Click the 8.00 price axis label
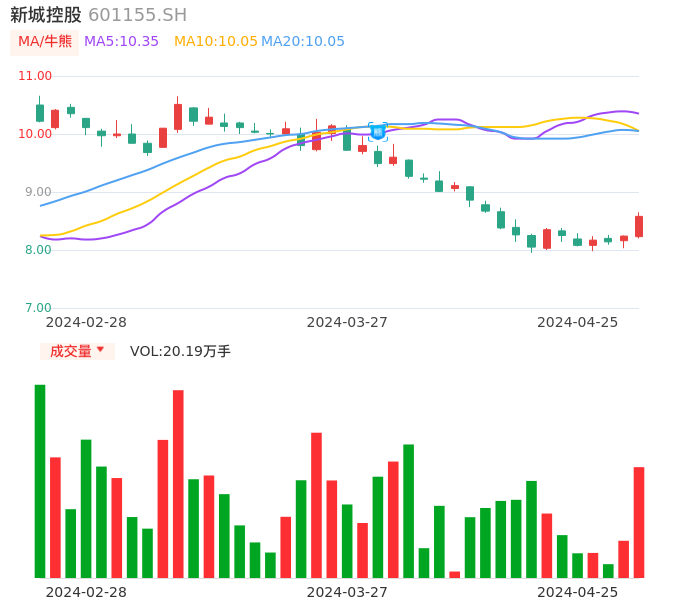 [x=38, y=250]
